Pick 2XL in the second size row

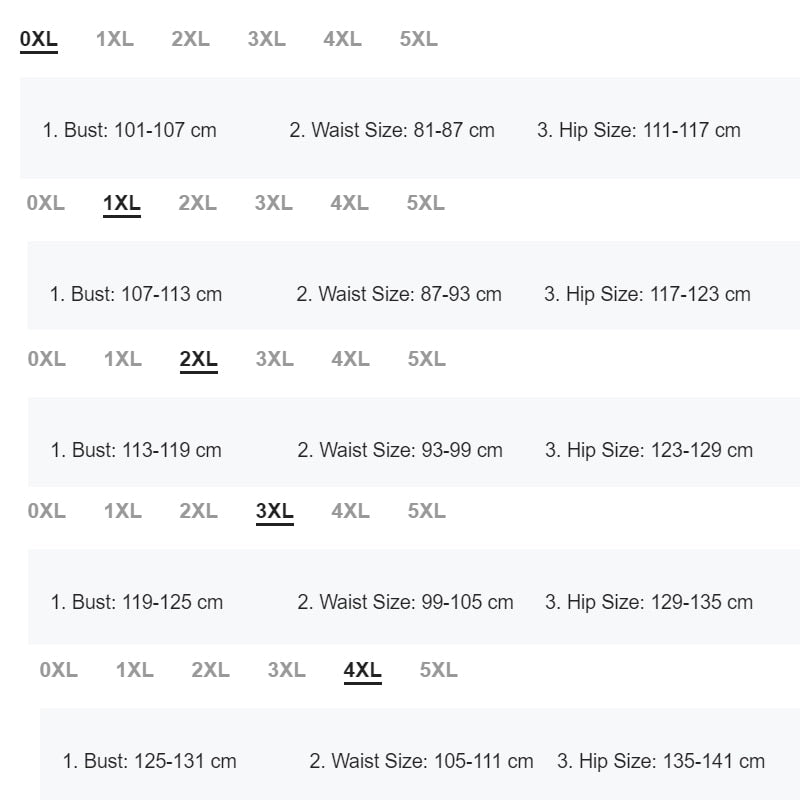click(197, 203)
